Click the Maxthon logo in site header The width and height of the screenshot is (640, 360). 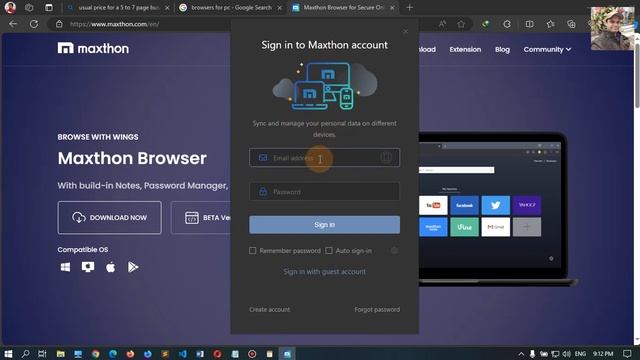93,49
